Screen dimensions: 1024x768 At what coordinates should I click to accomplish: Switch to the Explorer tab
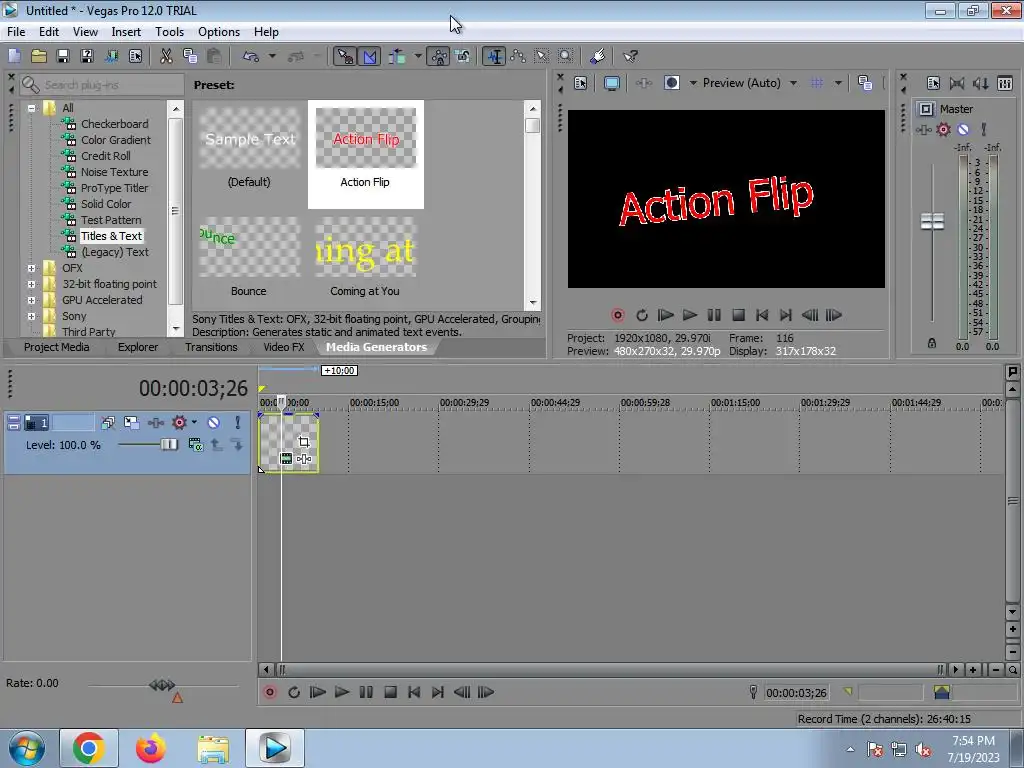[137, 347]
